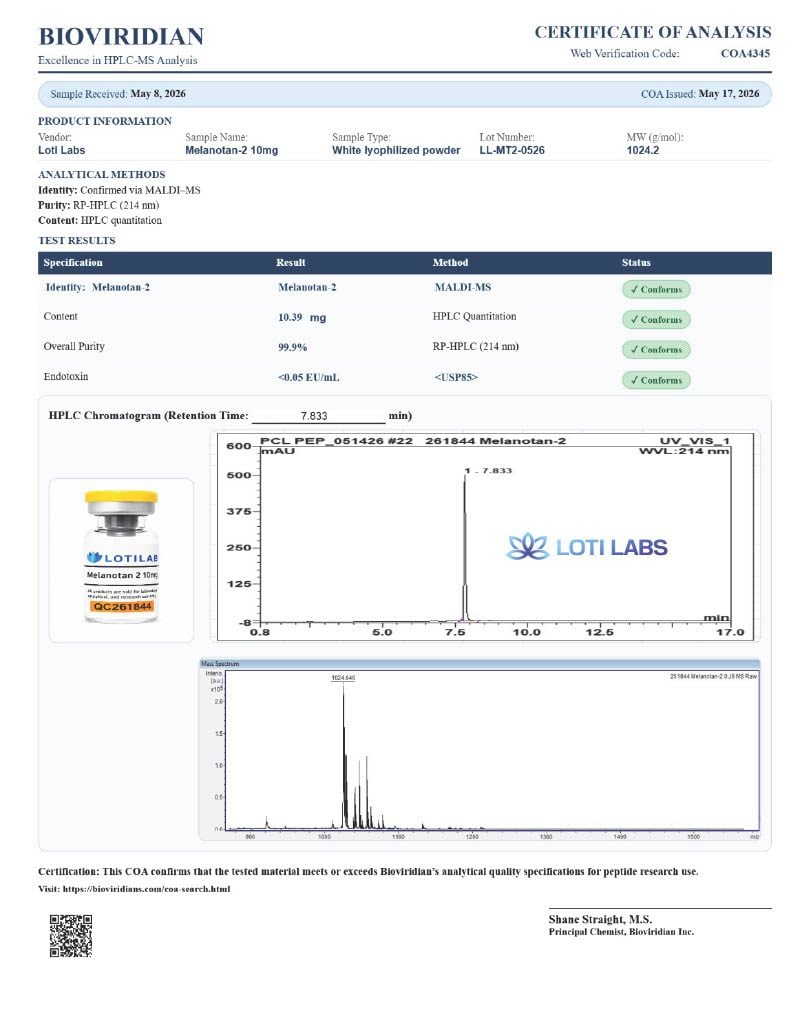Click the BIOVIRIDIAN logo heading
The image size is (791, 1024).
coord(121,37)
